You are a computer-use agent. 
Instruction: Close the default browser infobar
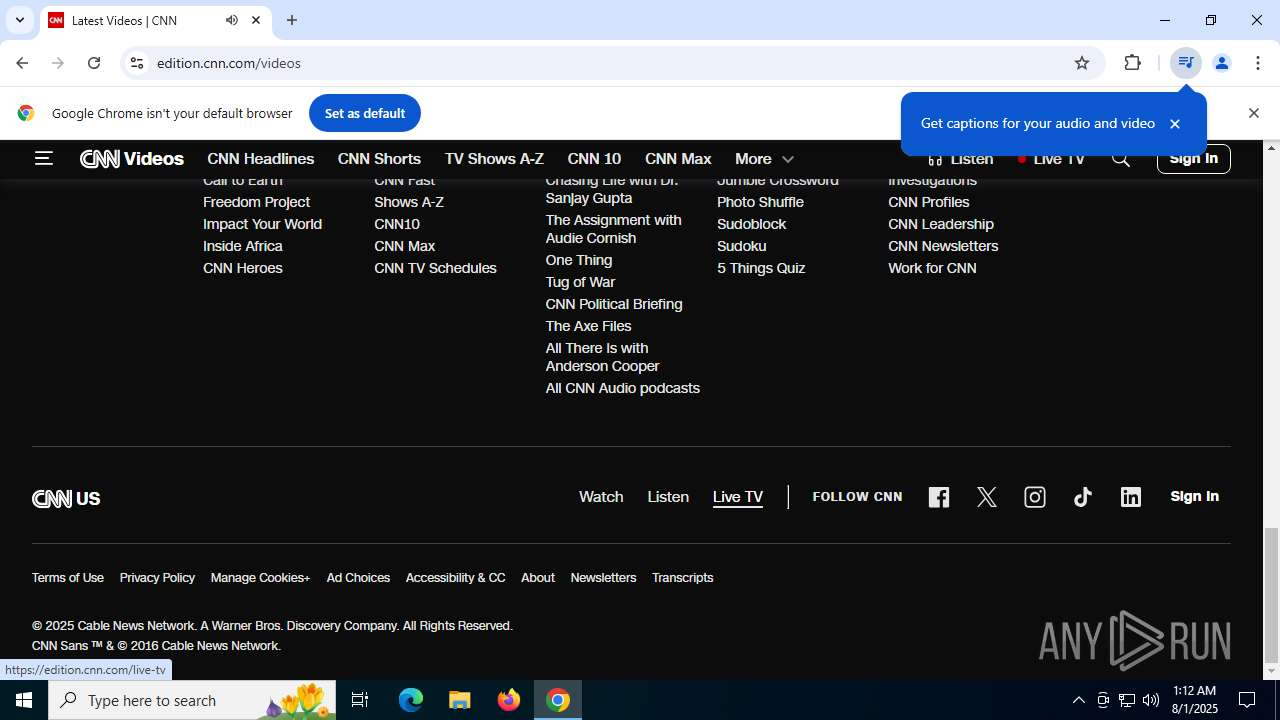[1253, 113]
